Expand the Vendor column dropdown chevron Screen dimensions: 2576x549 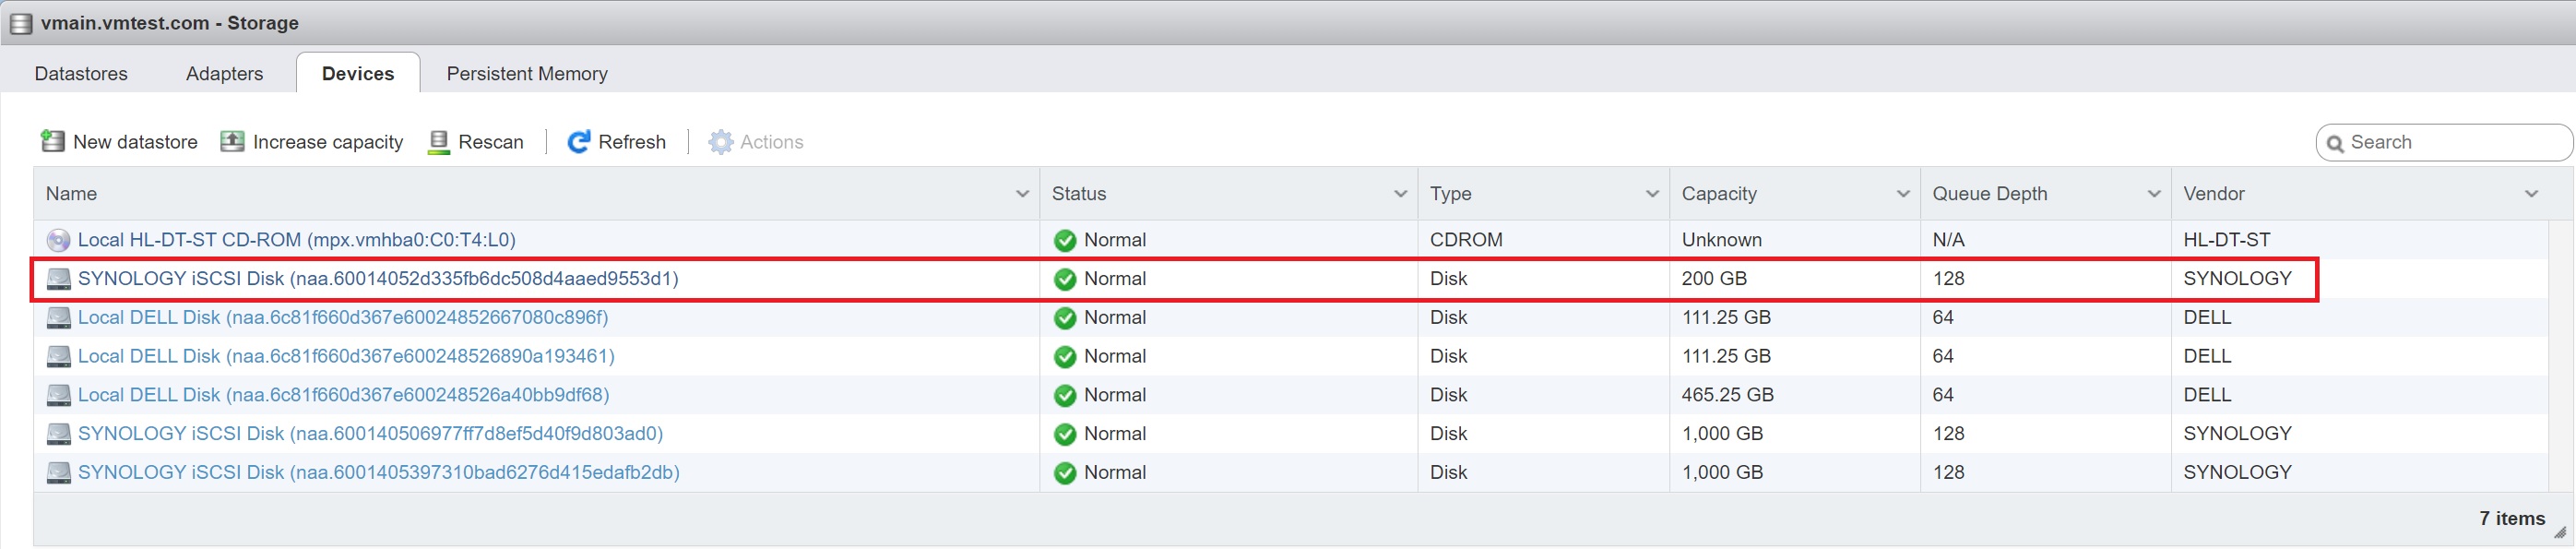pyautogui.click(x=2531, y=194)
